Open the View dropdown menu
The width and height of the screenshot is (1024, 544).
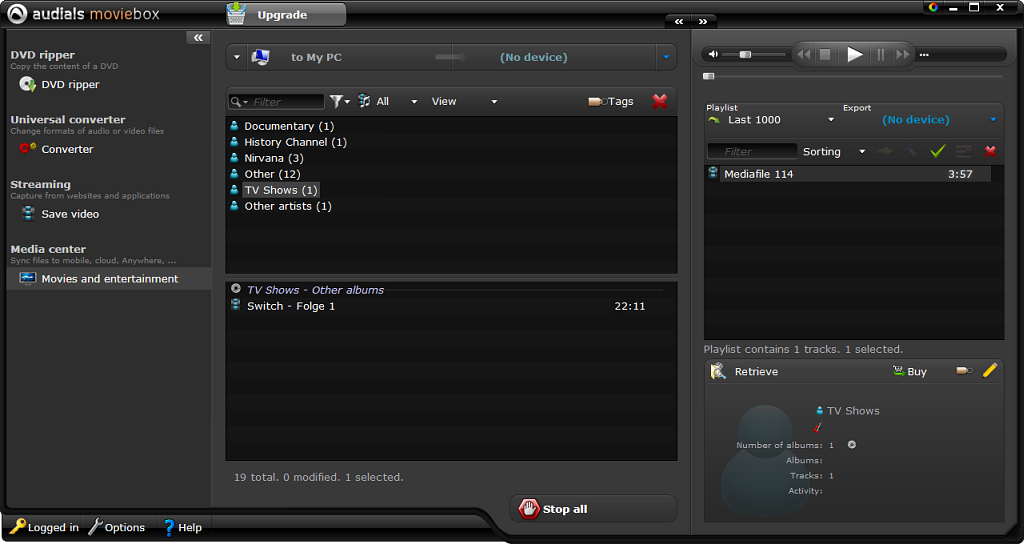(x=464, y=101)
